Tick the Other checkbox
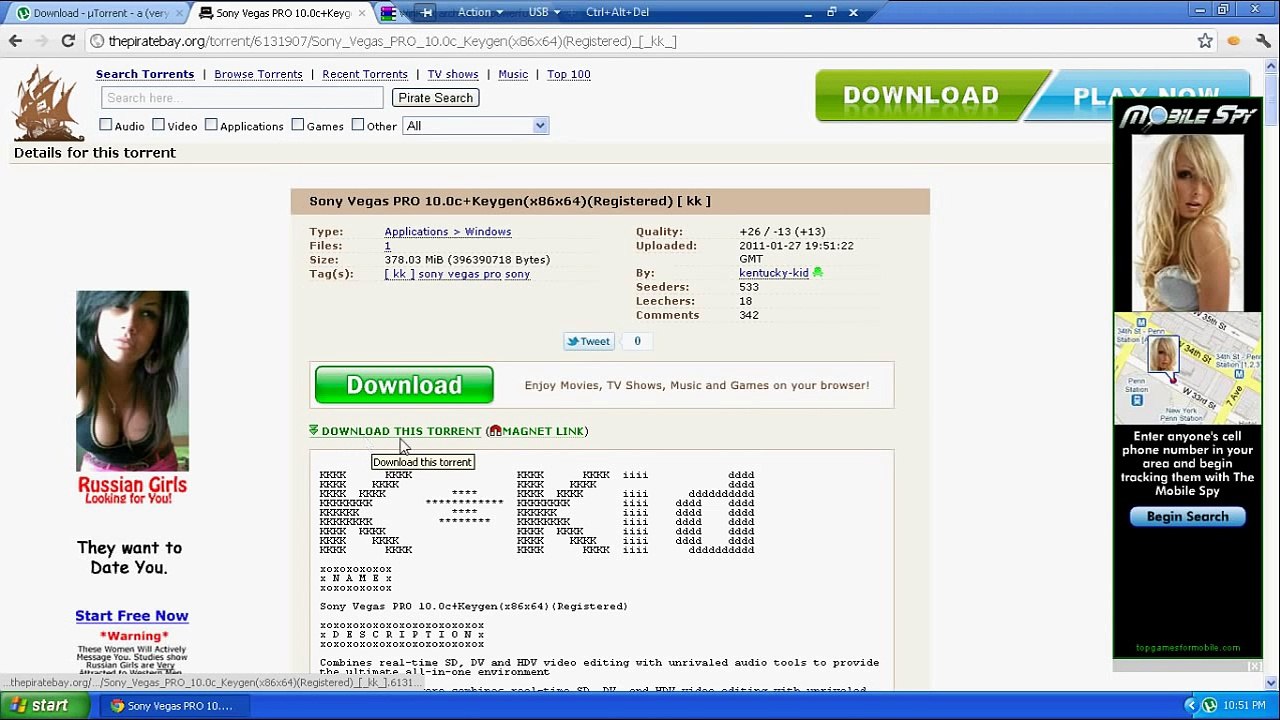This screenshot has width=1280, height=720. [x=358, y=125]
